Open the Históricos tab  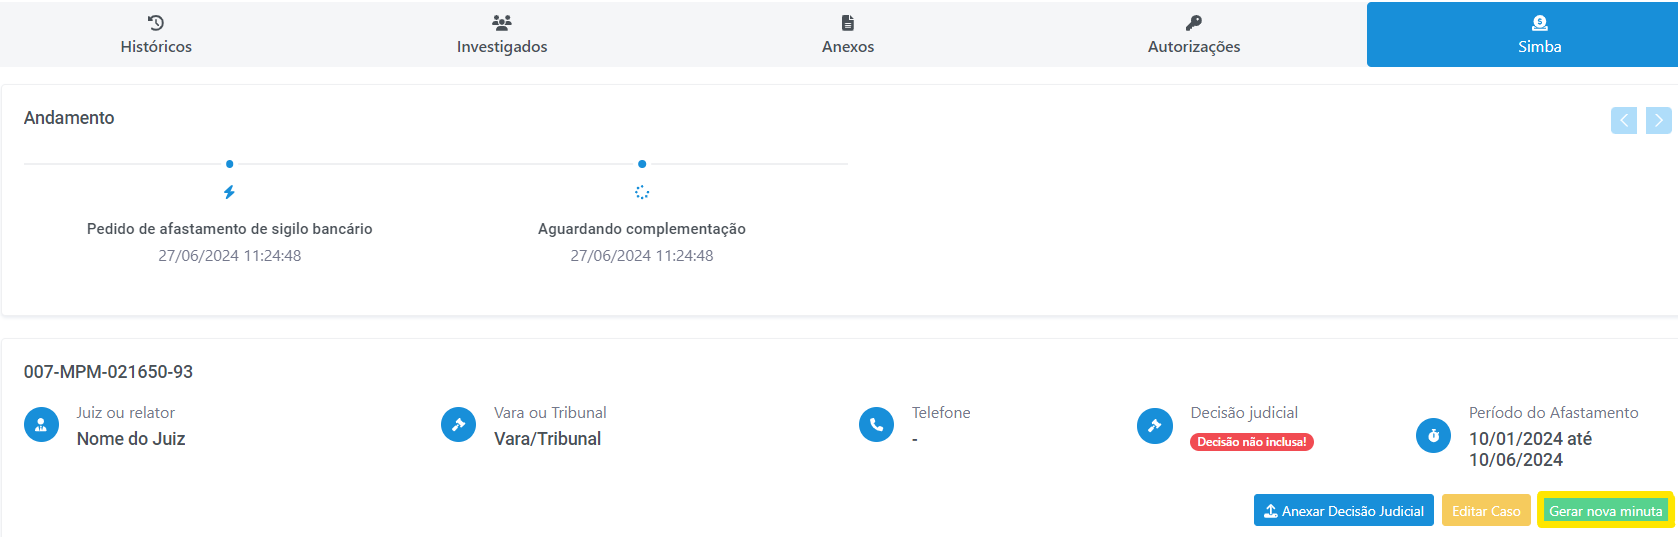156,34
